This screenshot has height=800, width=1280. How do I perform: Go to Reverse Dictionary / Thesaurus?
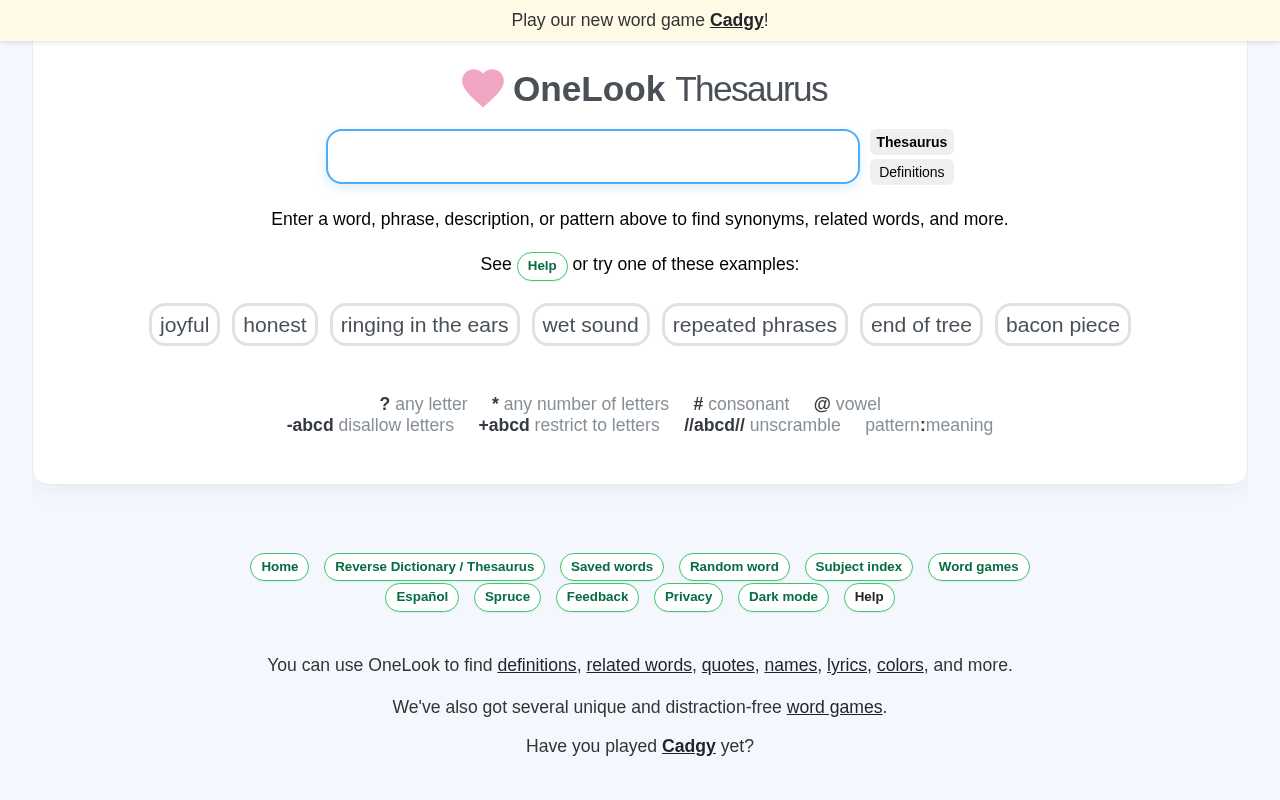pos(434,567)
